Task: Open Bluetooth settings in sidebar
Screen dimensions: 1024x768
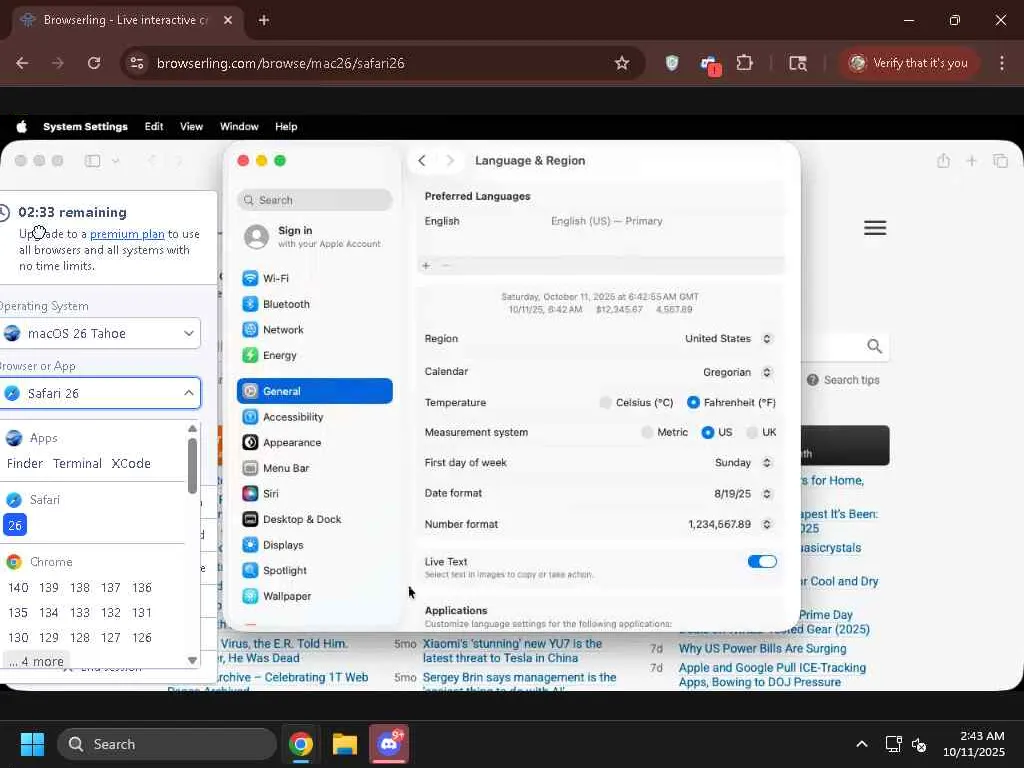Action: tap(314, 304)
